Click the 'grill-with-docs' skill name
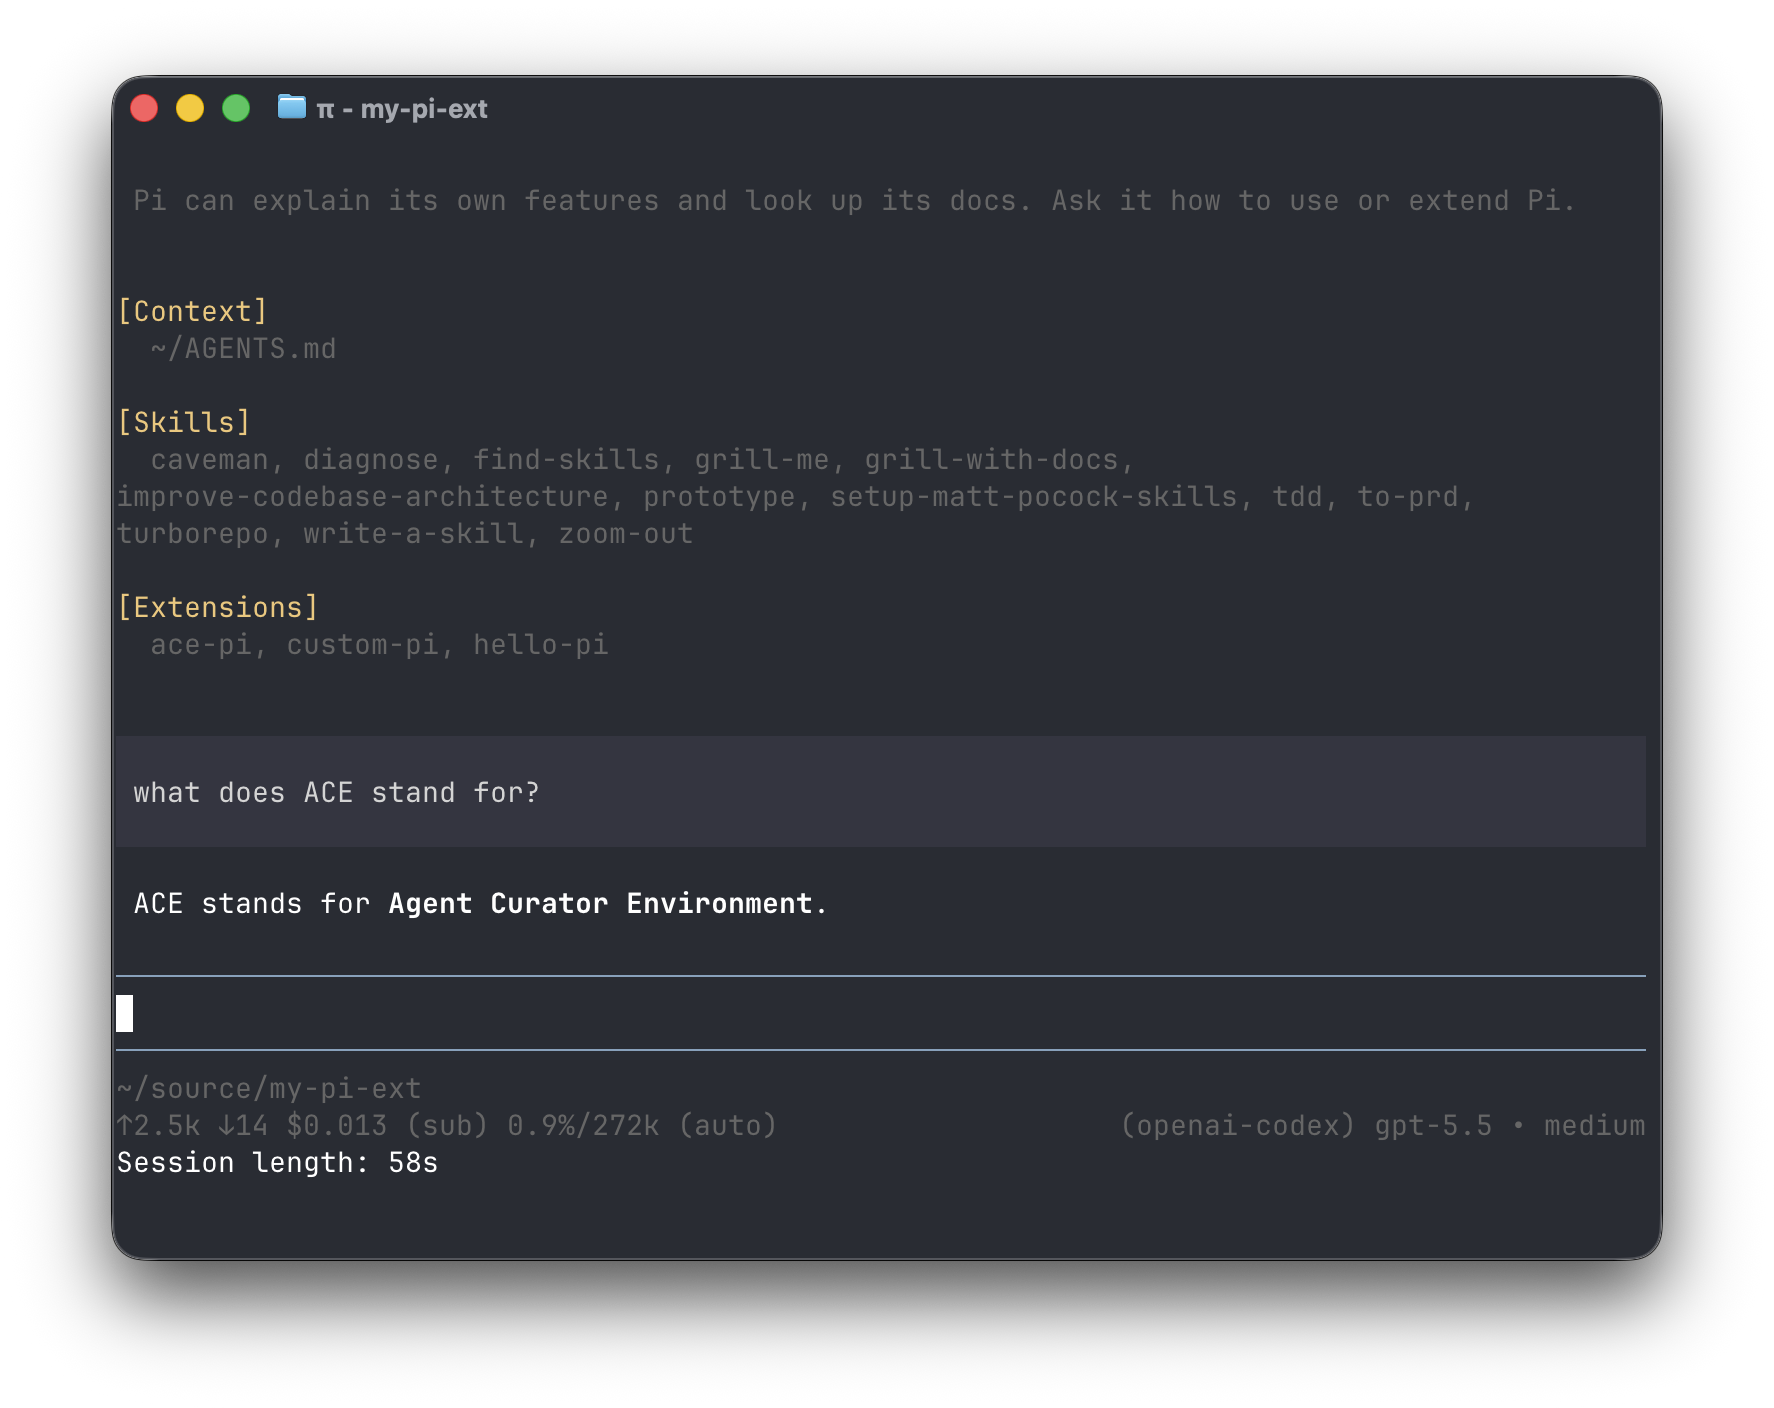 (991, 460)
